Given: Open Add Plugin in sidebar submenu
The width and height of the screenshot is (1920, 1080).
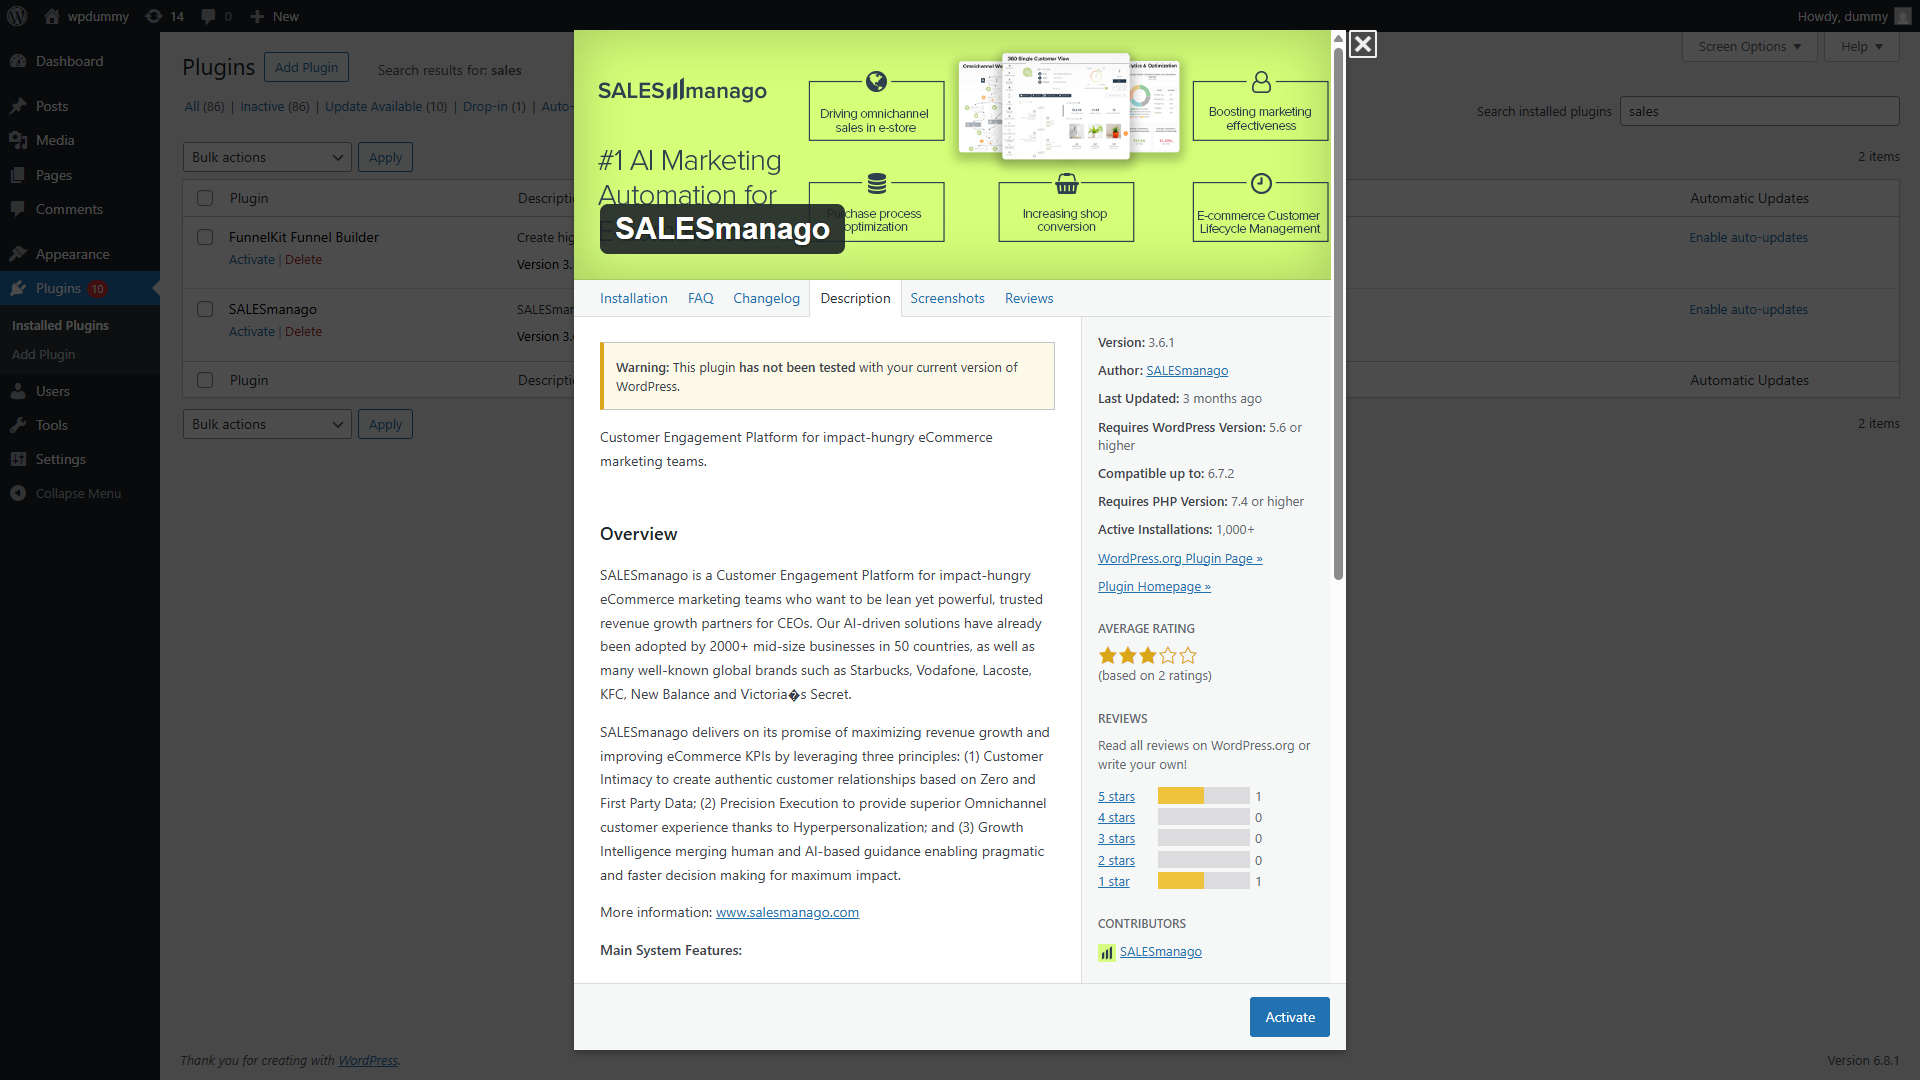Looking at the screenshot, I should 43,354.
